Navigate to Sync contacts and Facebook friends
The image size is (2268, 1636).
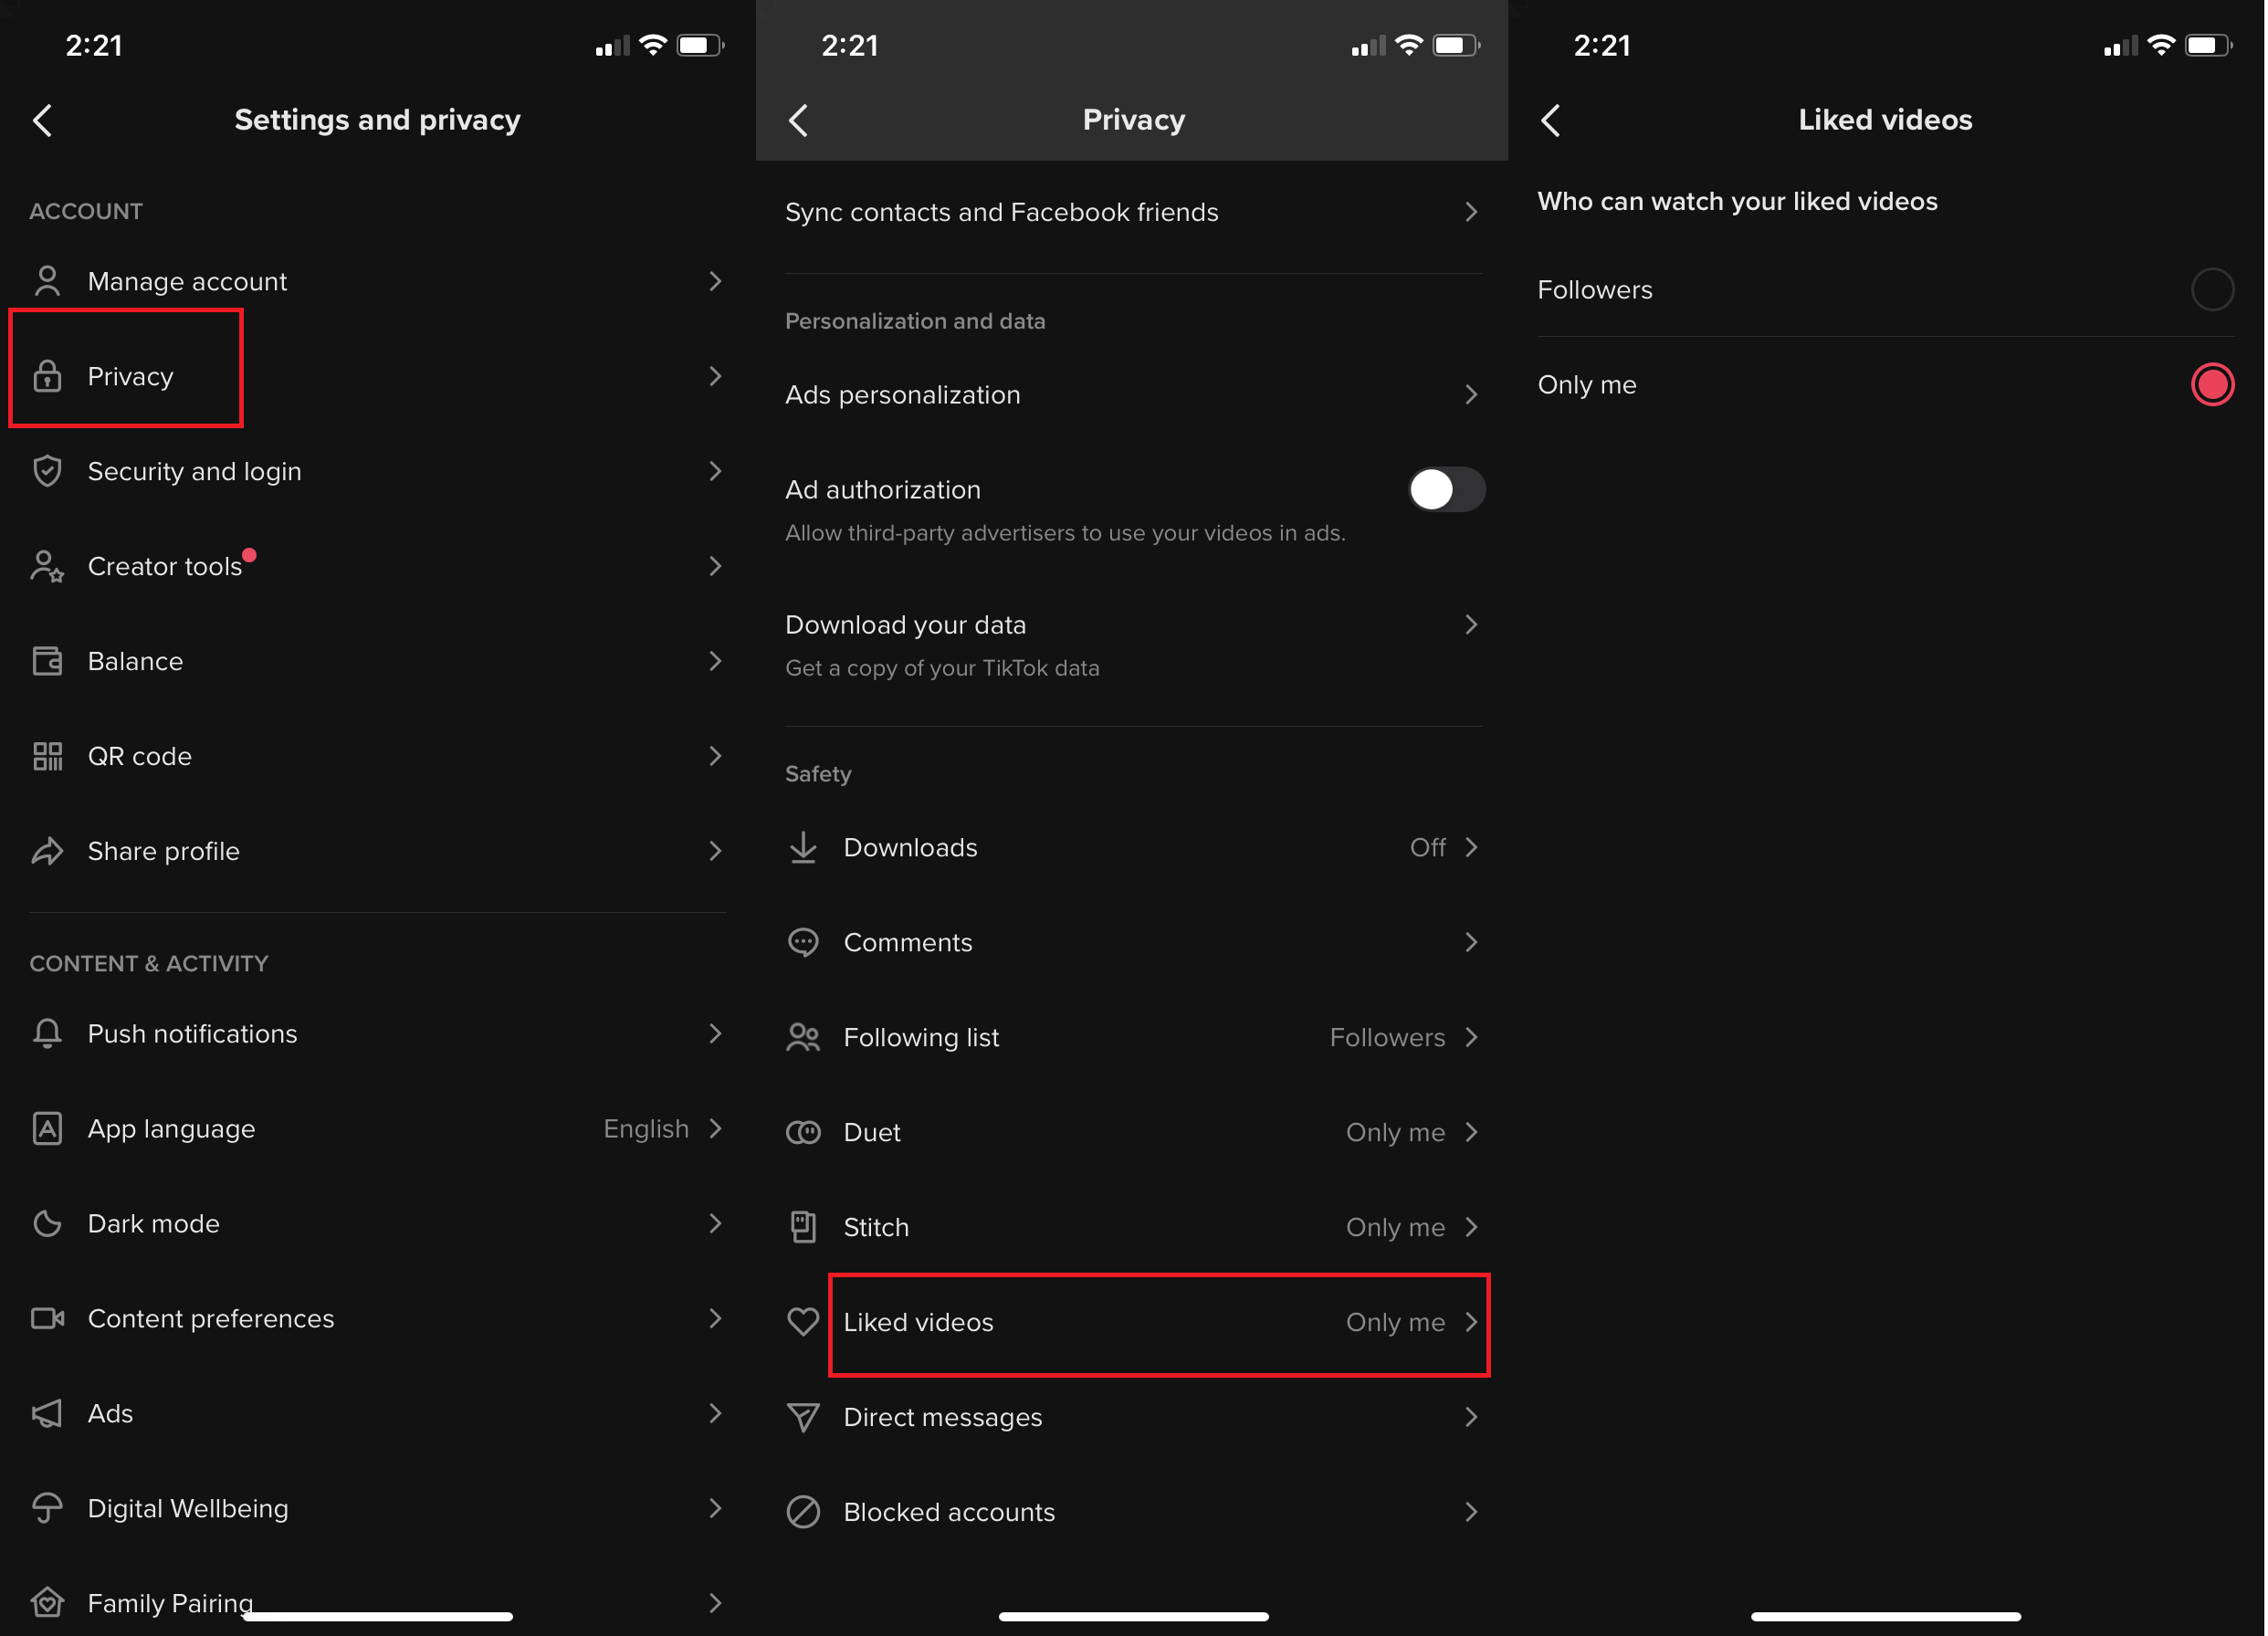coord(1132,211)
